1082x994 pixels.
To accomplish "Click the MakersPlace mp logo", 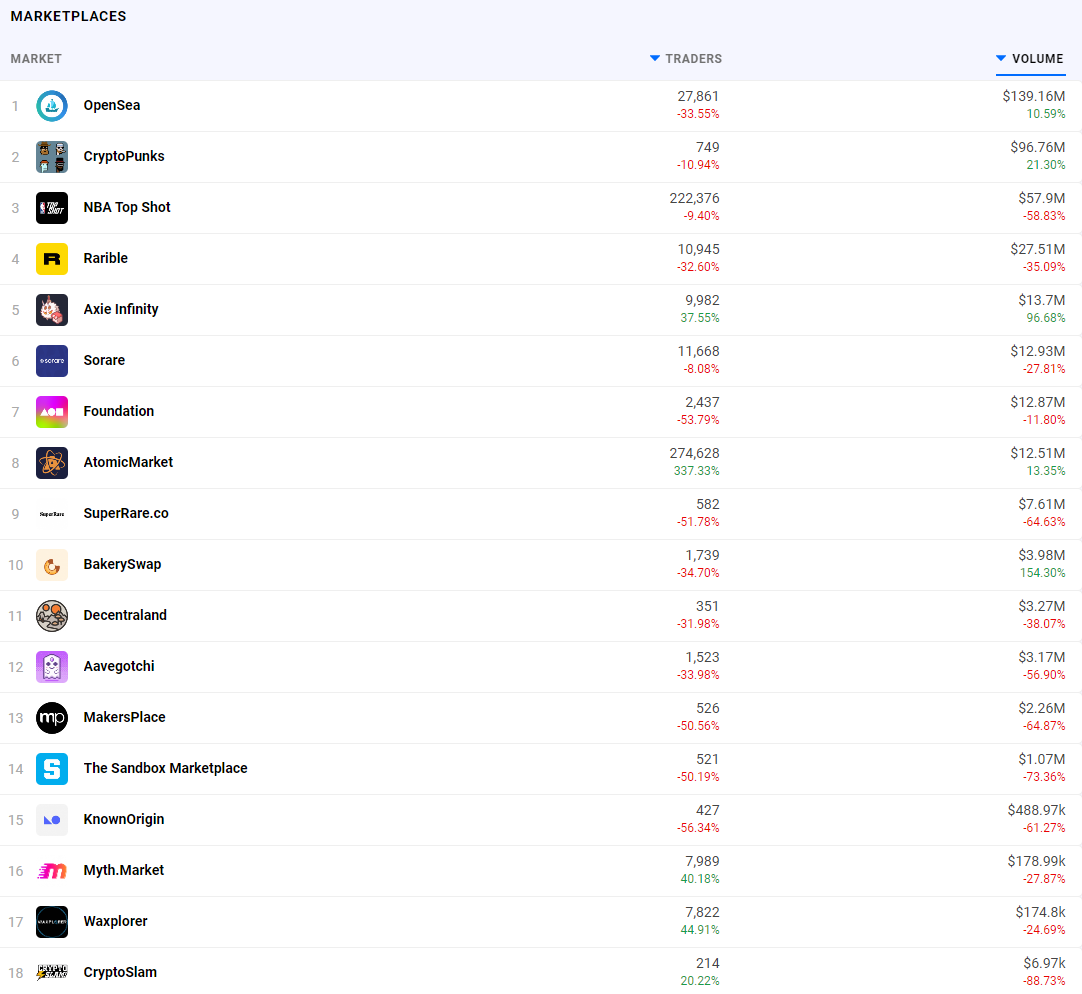I will (52, 719).
